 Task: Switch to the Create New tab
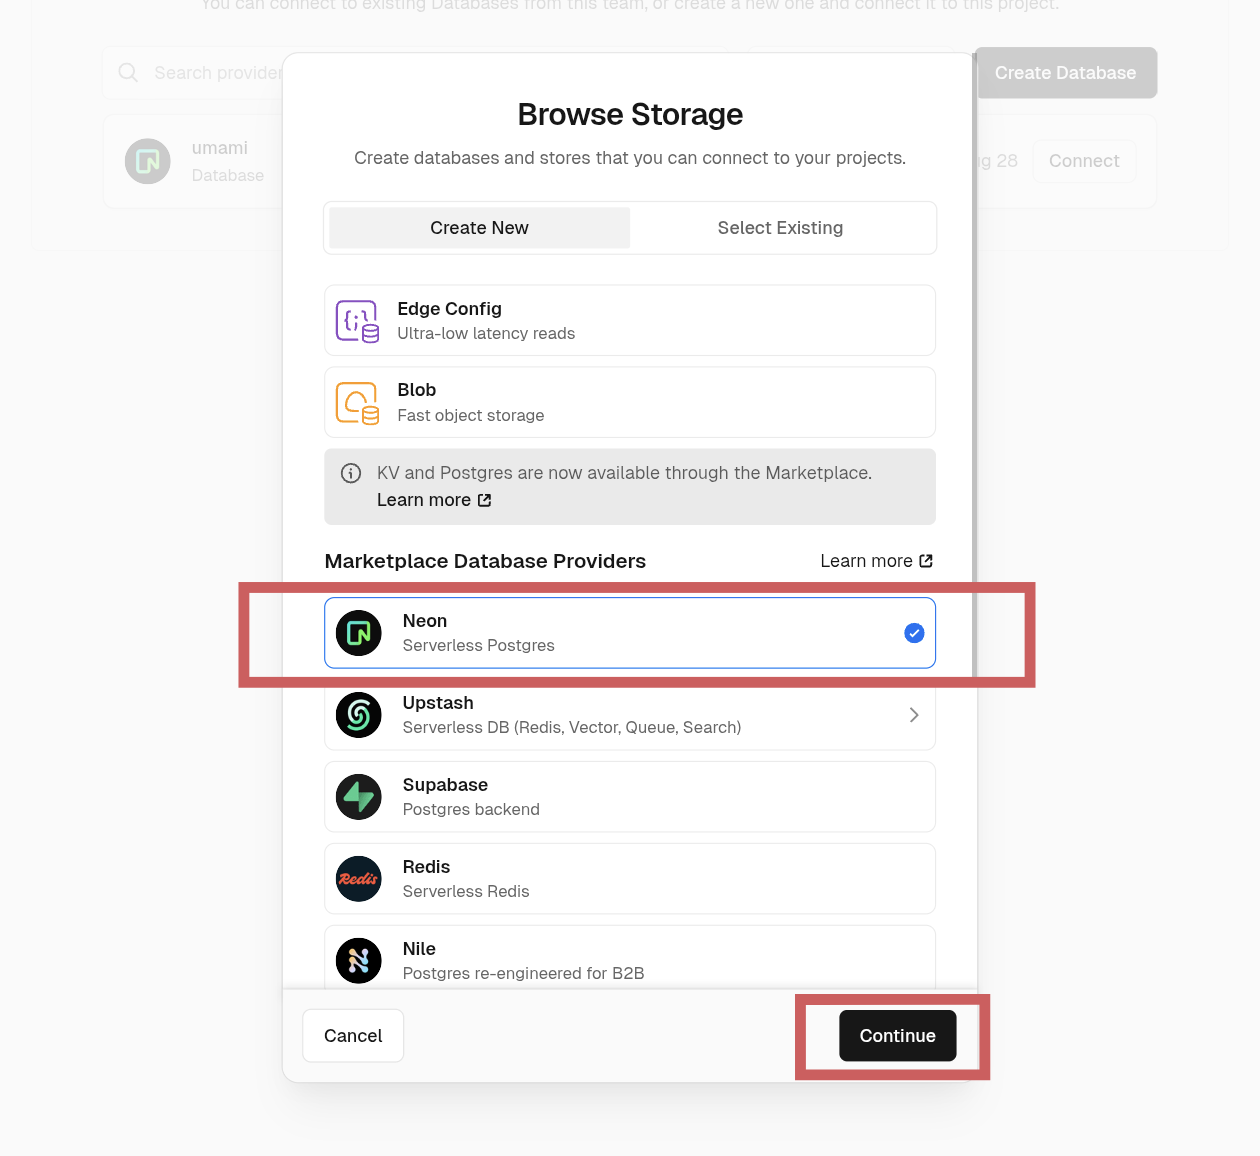point(479,228)
